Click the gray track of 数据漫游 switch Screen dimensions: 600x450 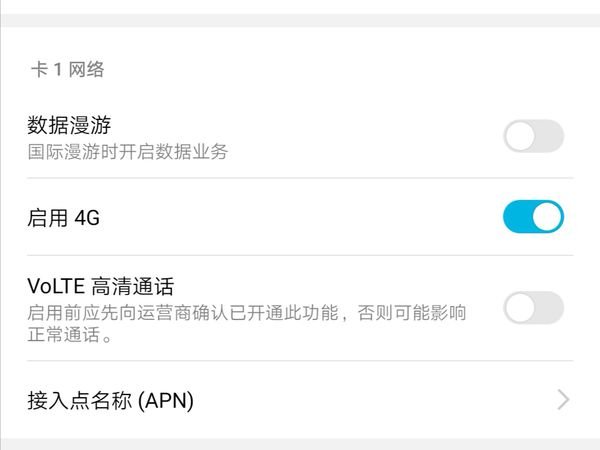pos(551,136)
